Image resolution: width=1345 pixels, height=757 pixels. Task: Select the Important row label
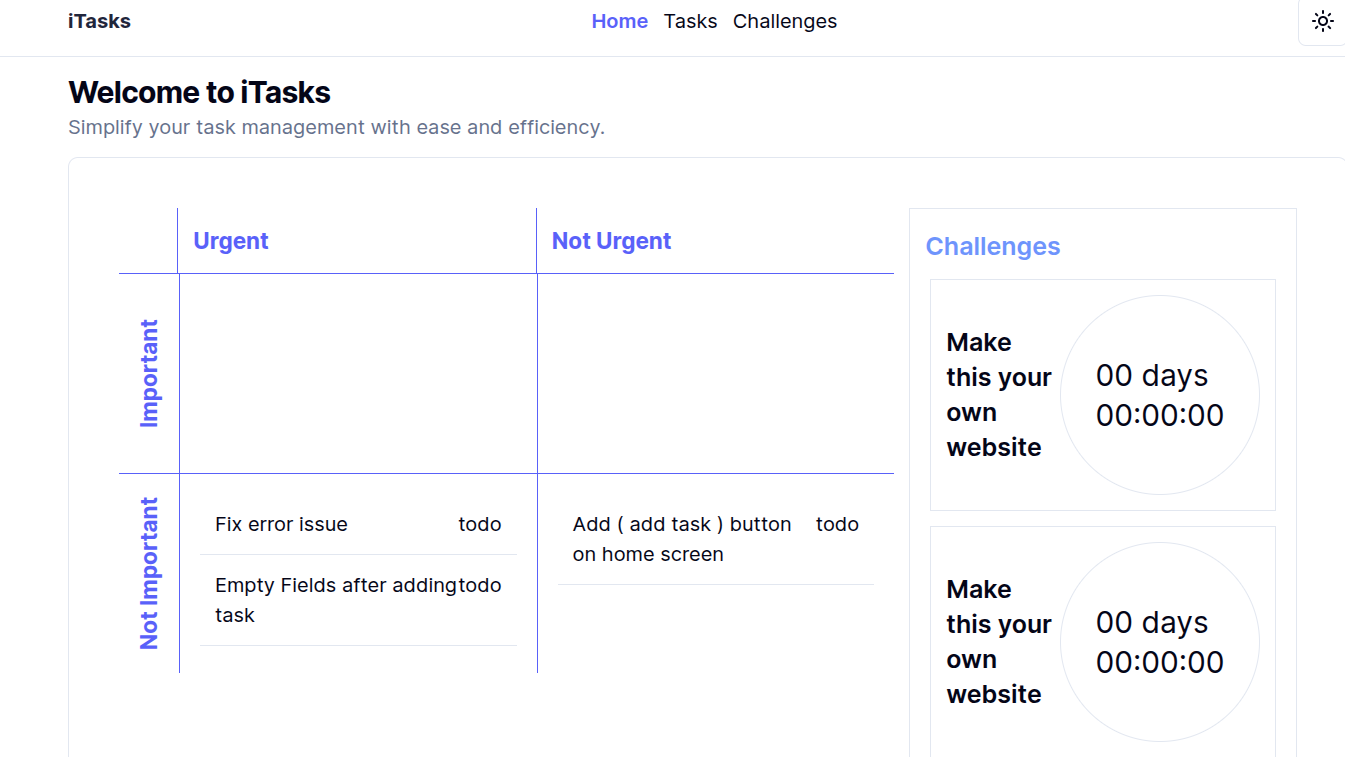click(x=149, y=373)
